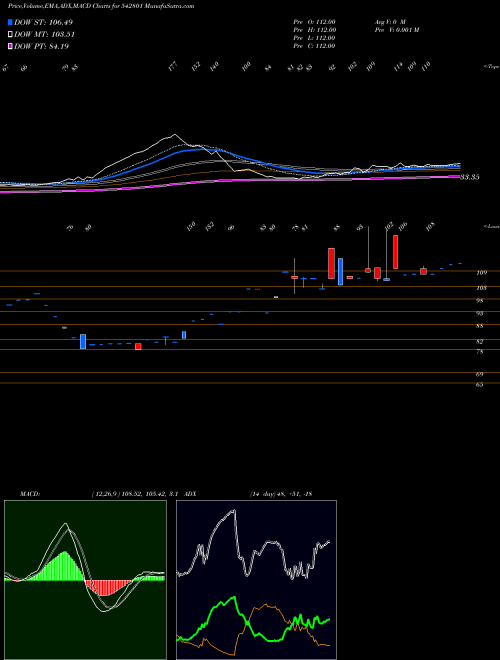Click the 'Pre L: 112.00' value
The height and width of the screenshot is (660, 500).
pos(314,38)
